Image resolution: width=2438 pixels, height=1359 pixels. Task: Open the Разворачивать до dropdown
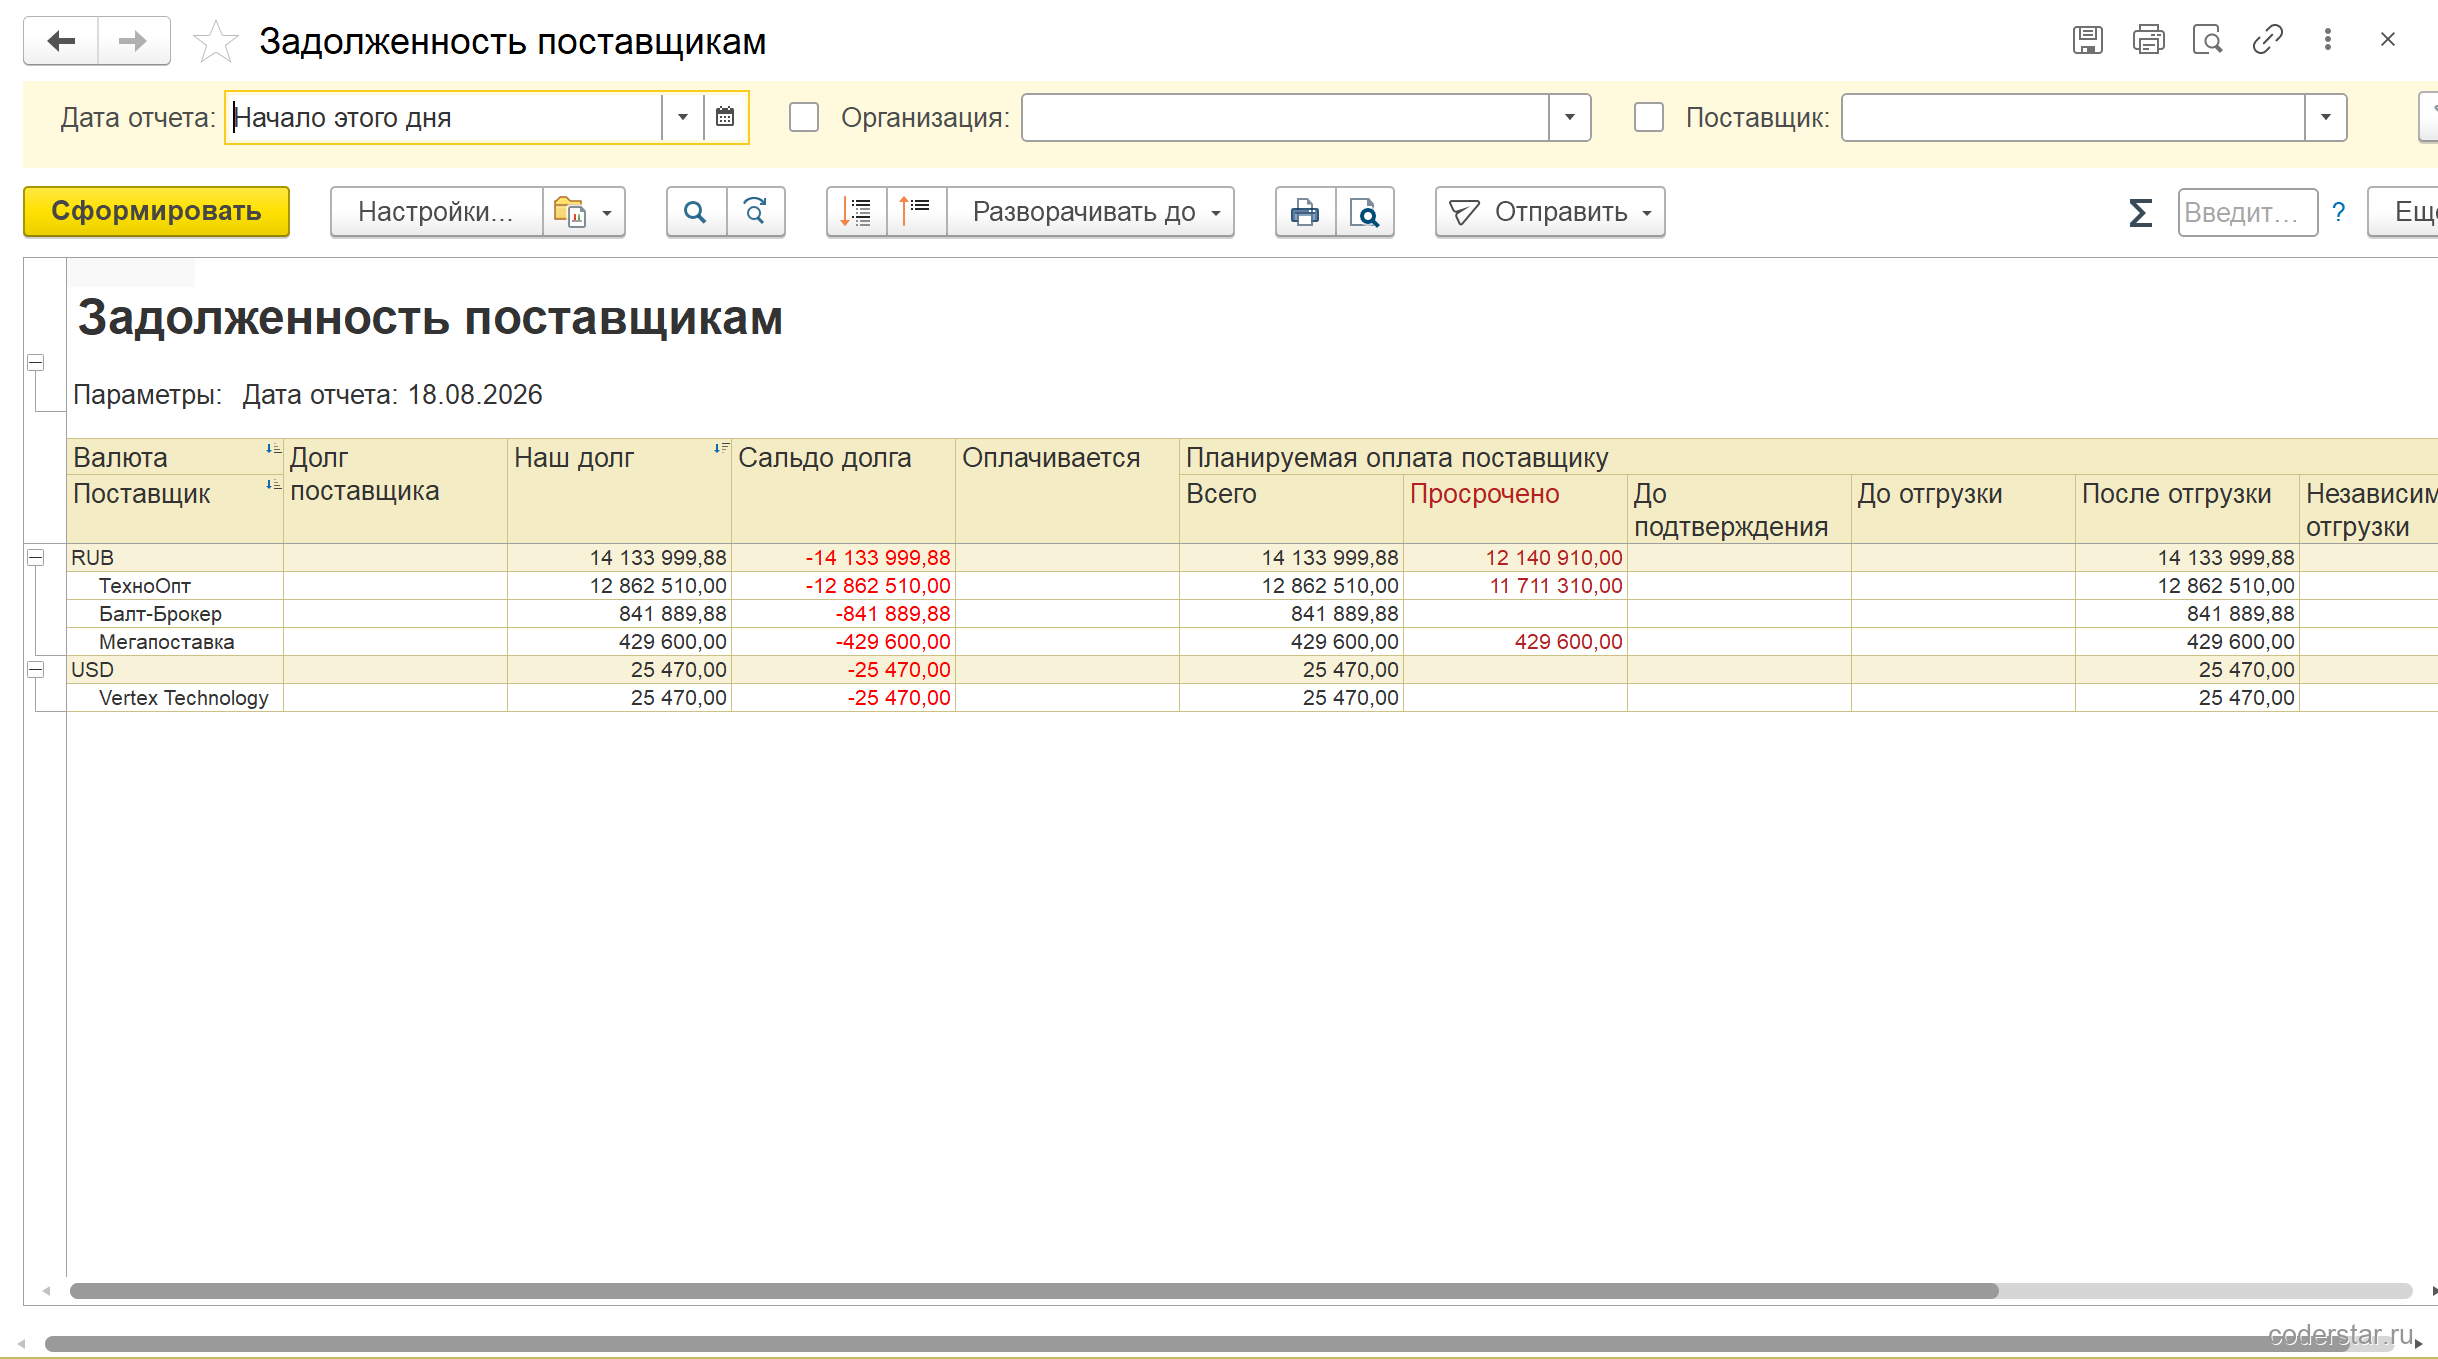pyautogui.click(x=1091, y=212)
